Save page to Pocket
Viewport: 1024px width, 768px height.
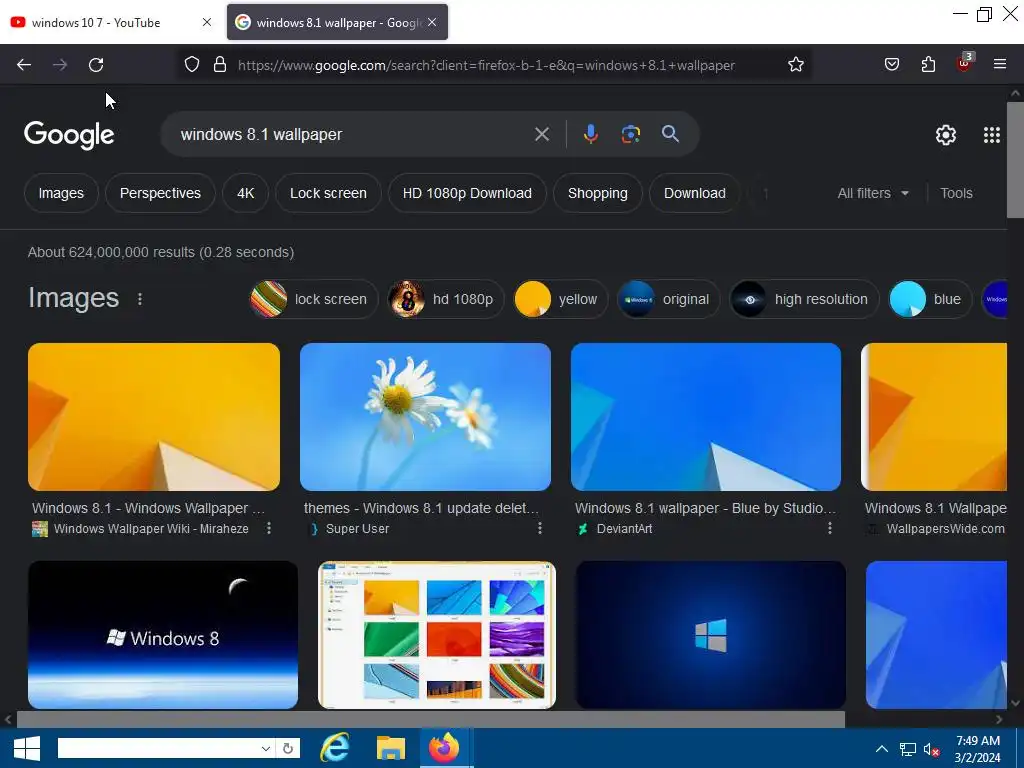click(x=892, y=65)
